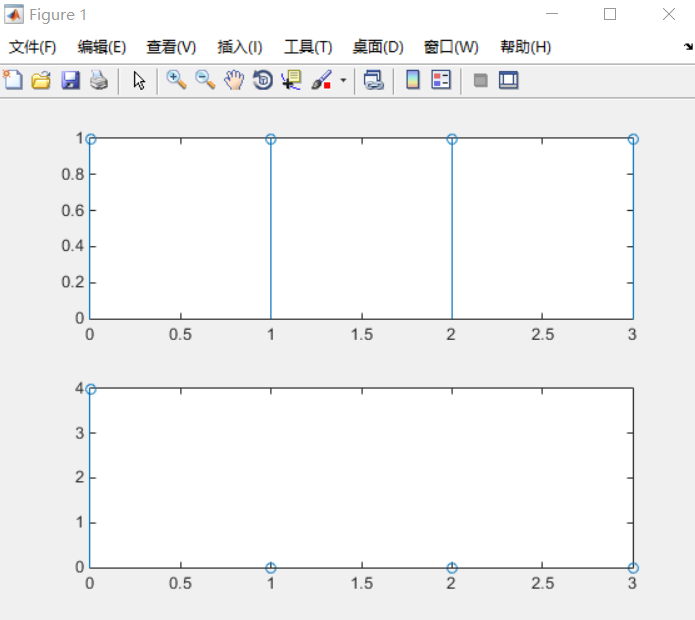Maximize the Figure 1 window
This screenshot has width=695, height=620.
[610, 14]
